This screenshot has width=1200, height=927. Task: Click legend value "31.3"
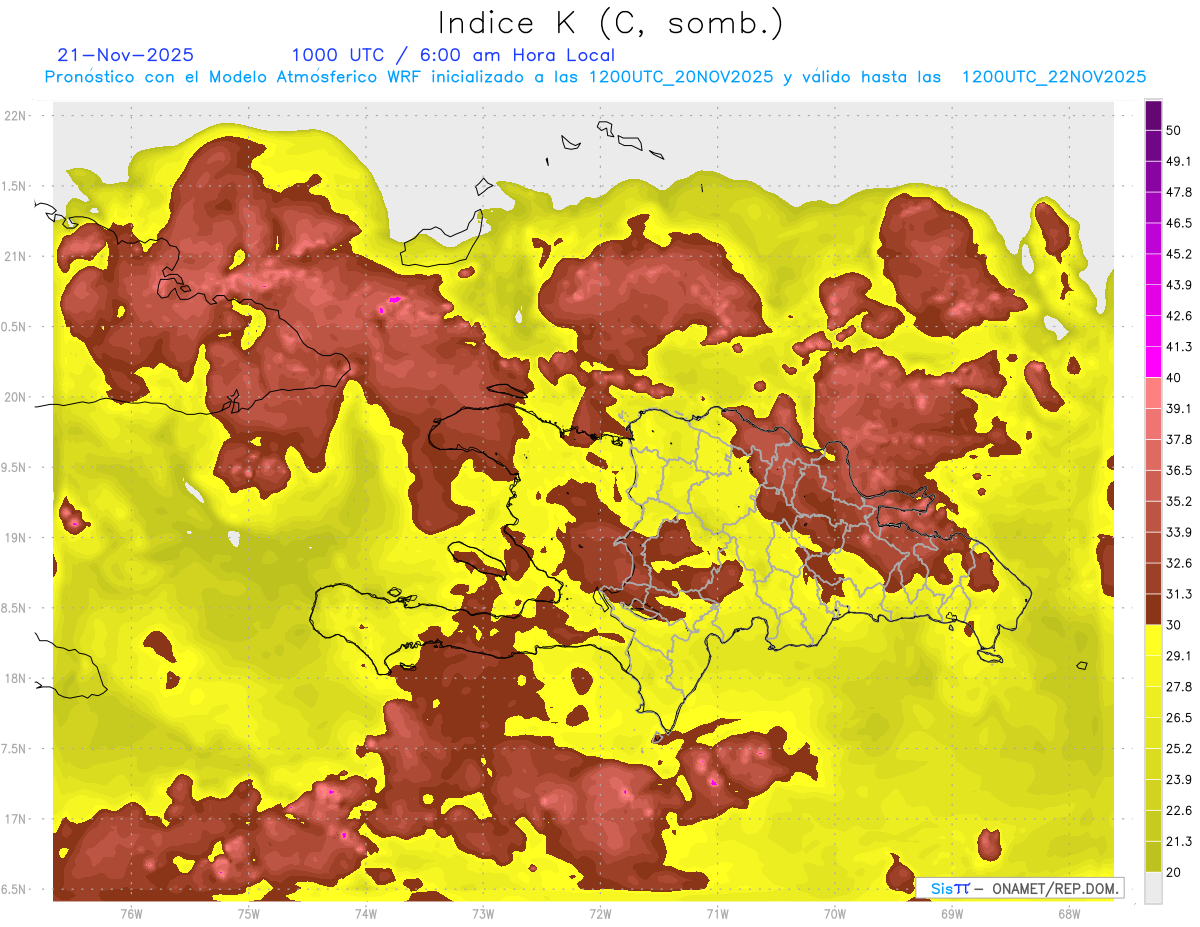pyautogui.click(x=1179, y=594)
